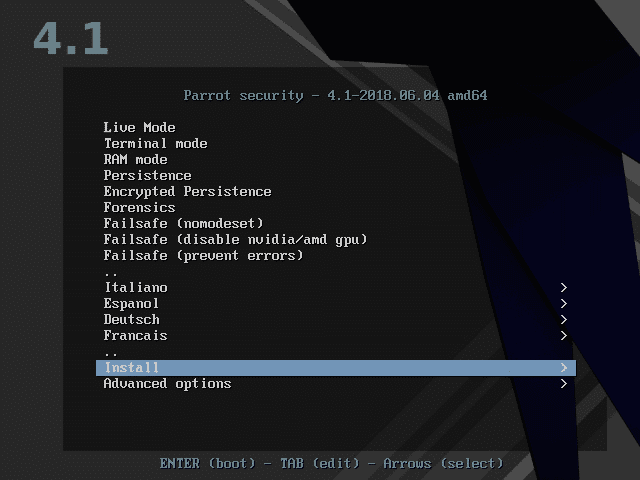This screenshot has width=640, height=480.
Task: Open the Deutsch language submenu
Action: [131, 319]
